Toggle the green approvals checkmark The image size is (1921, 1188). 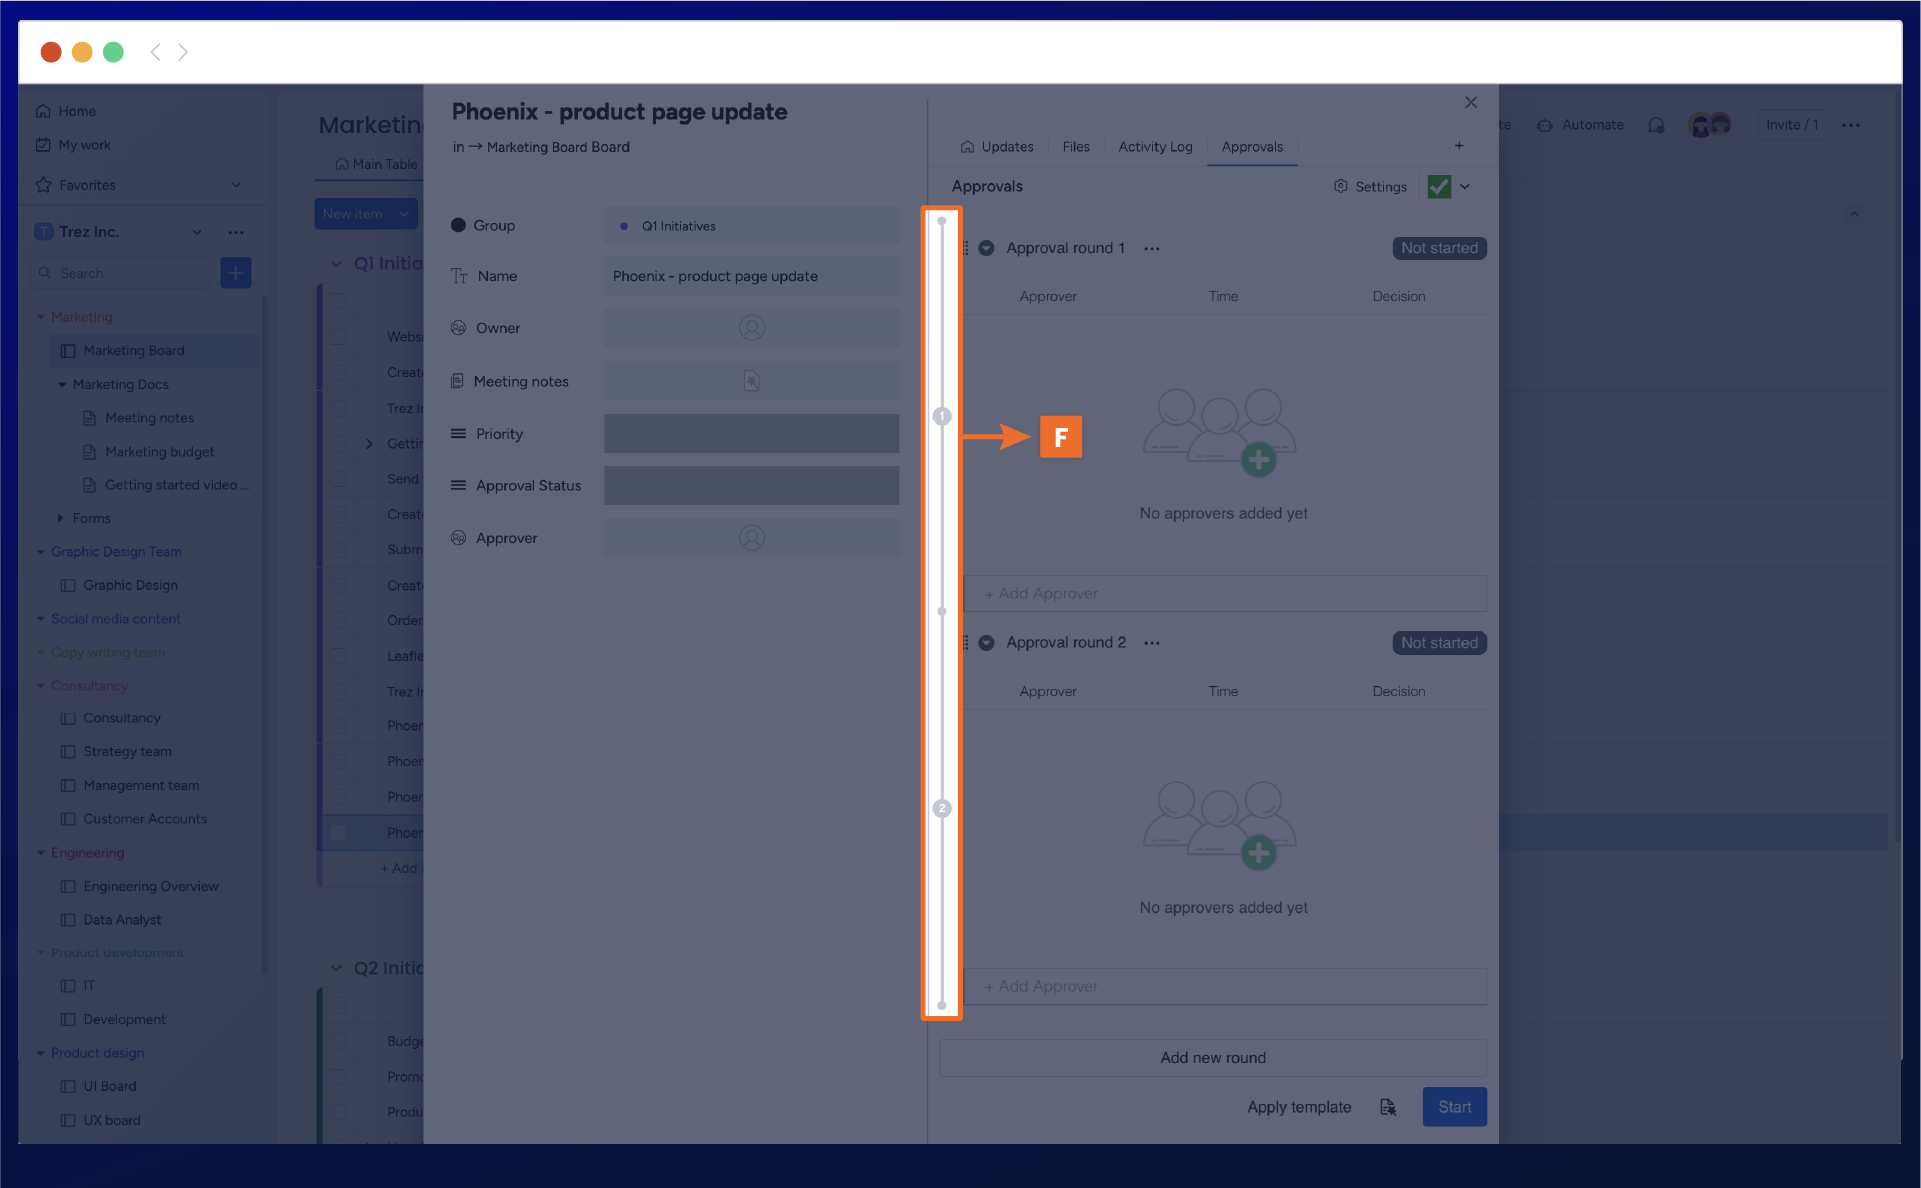tap(1439, 187)
